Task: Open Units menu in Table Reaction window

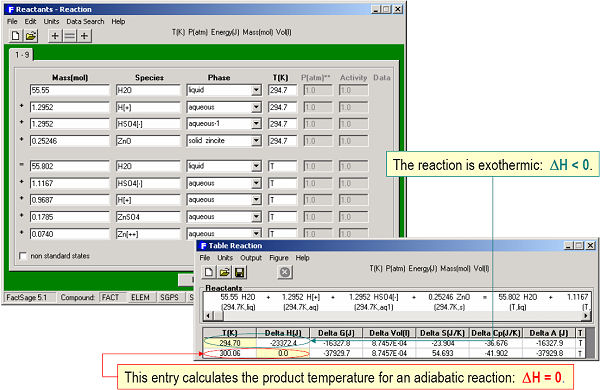Action: click(225, 258)
